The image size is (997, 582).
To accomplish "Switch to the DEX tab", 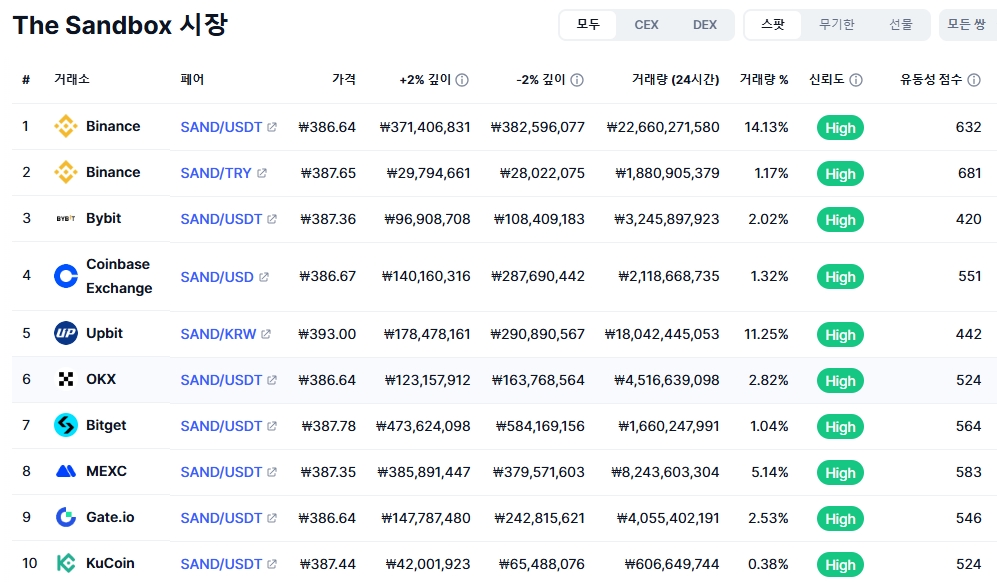I will [x=705, y=25].
